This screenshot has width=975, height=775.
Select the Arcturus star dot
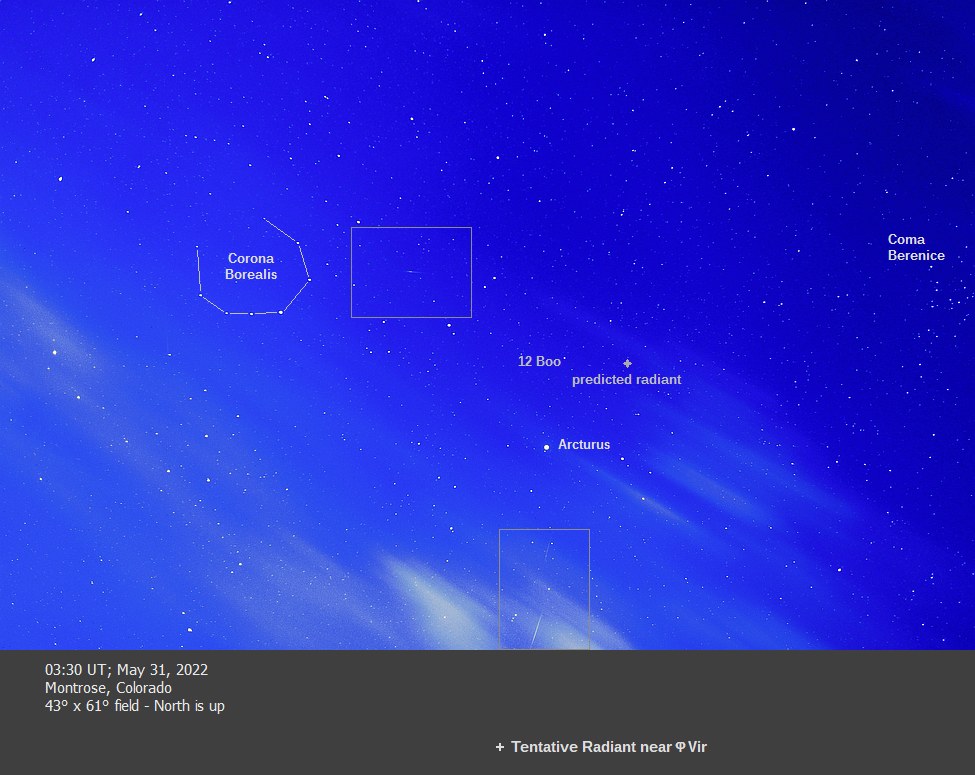(546, 447)
